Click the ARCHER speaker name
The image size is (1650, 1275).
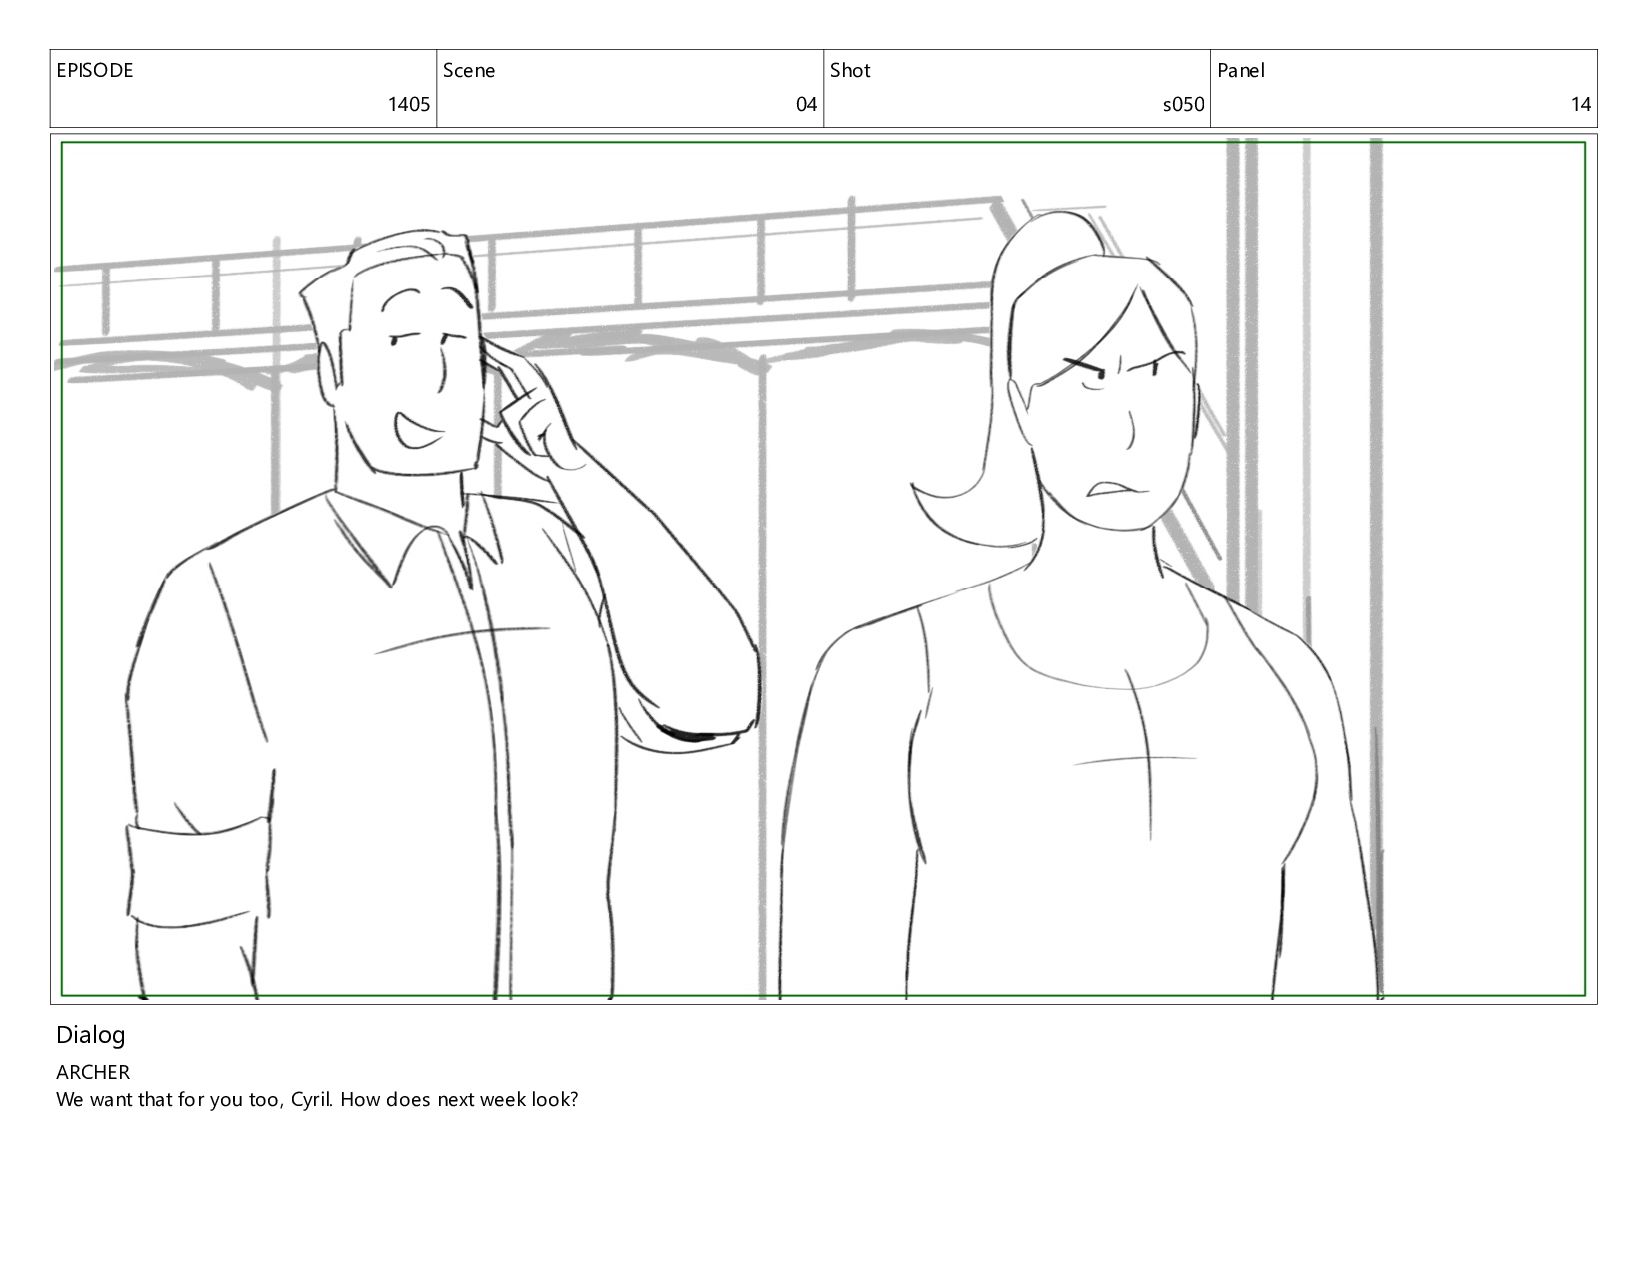[93, 1072]
